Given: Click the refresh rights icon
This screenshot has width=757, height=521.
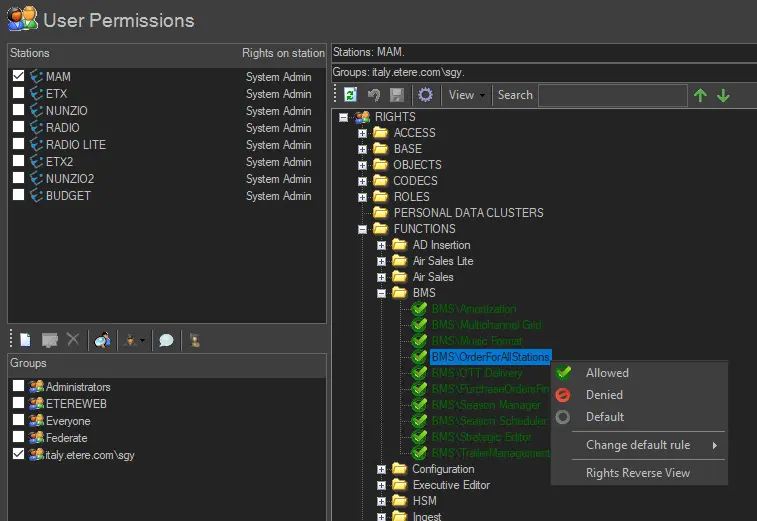Looking at the screenshot, I should pyautogui.click(x=350, y=95).
